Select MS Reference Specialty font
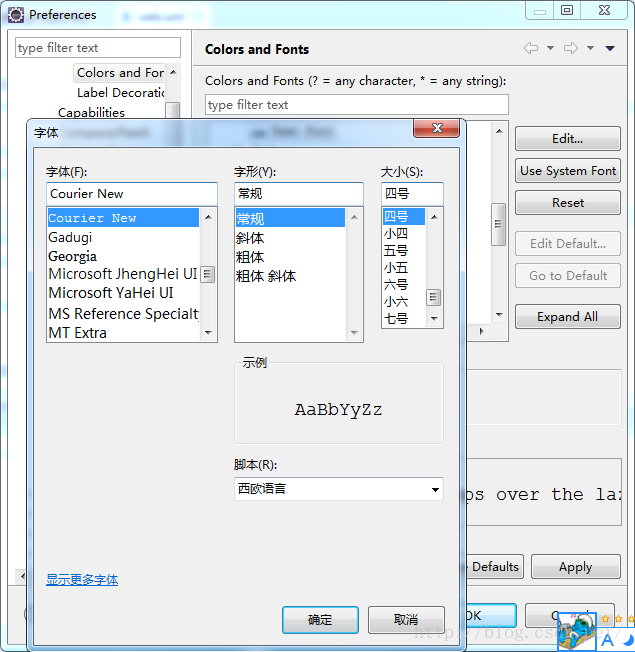635x652 pixels. point(124,314)
